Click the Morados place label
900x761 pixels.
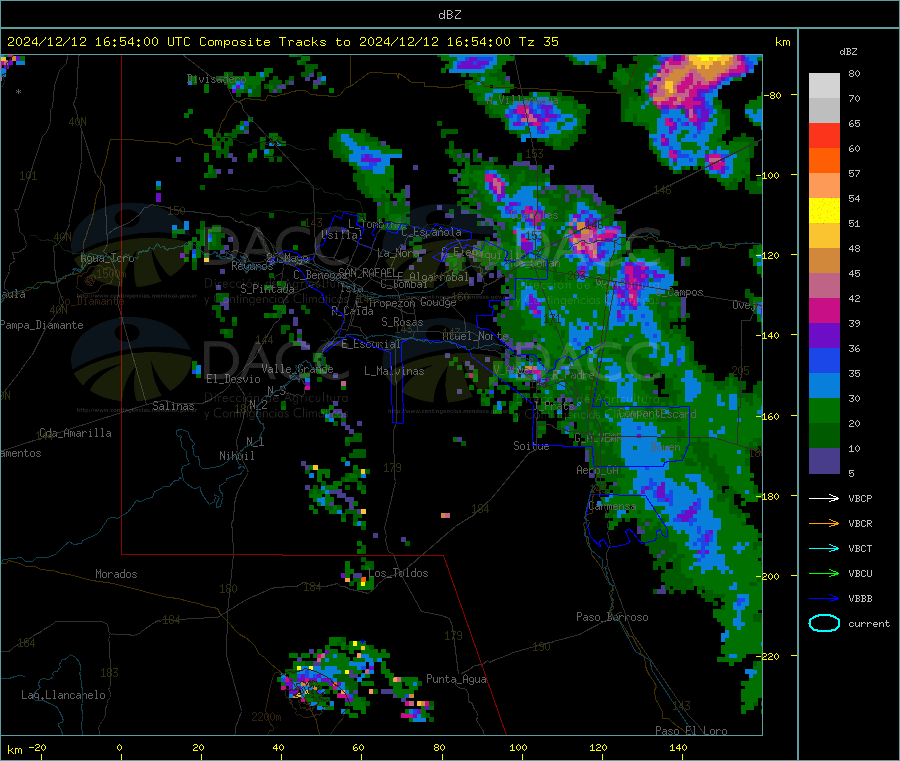tap(116, 574)
